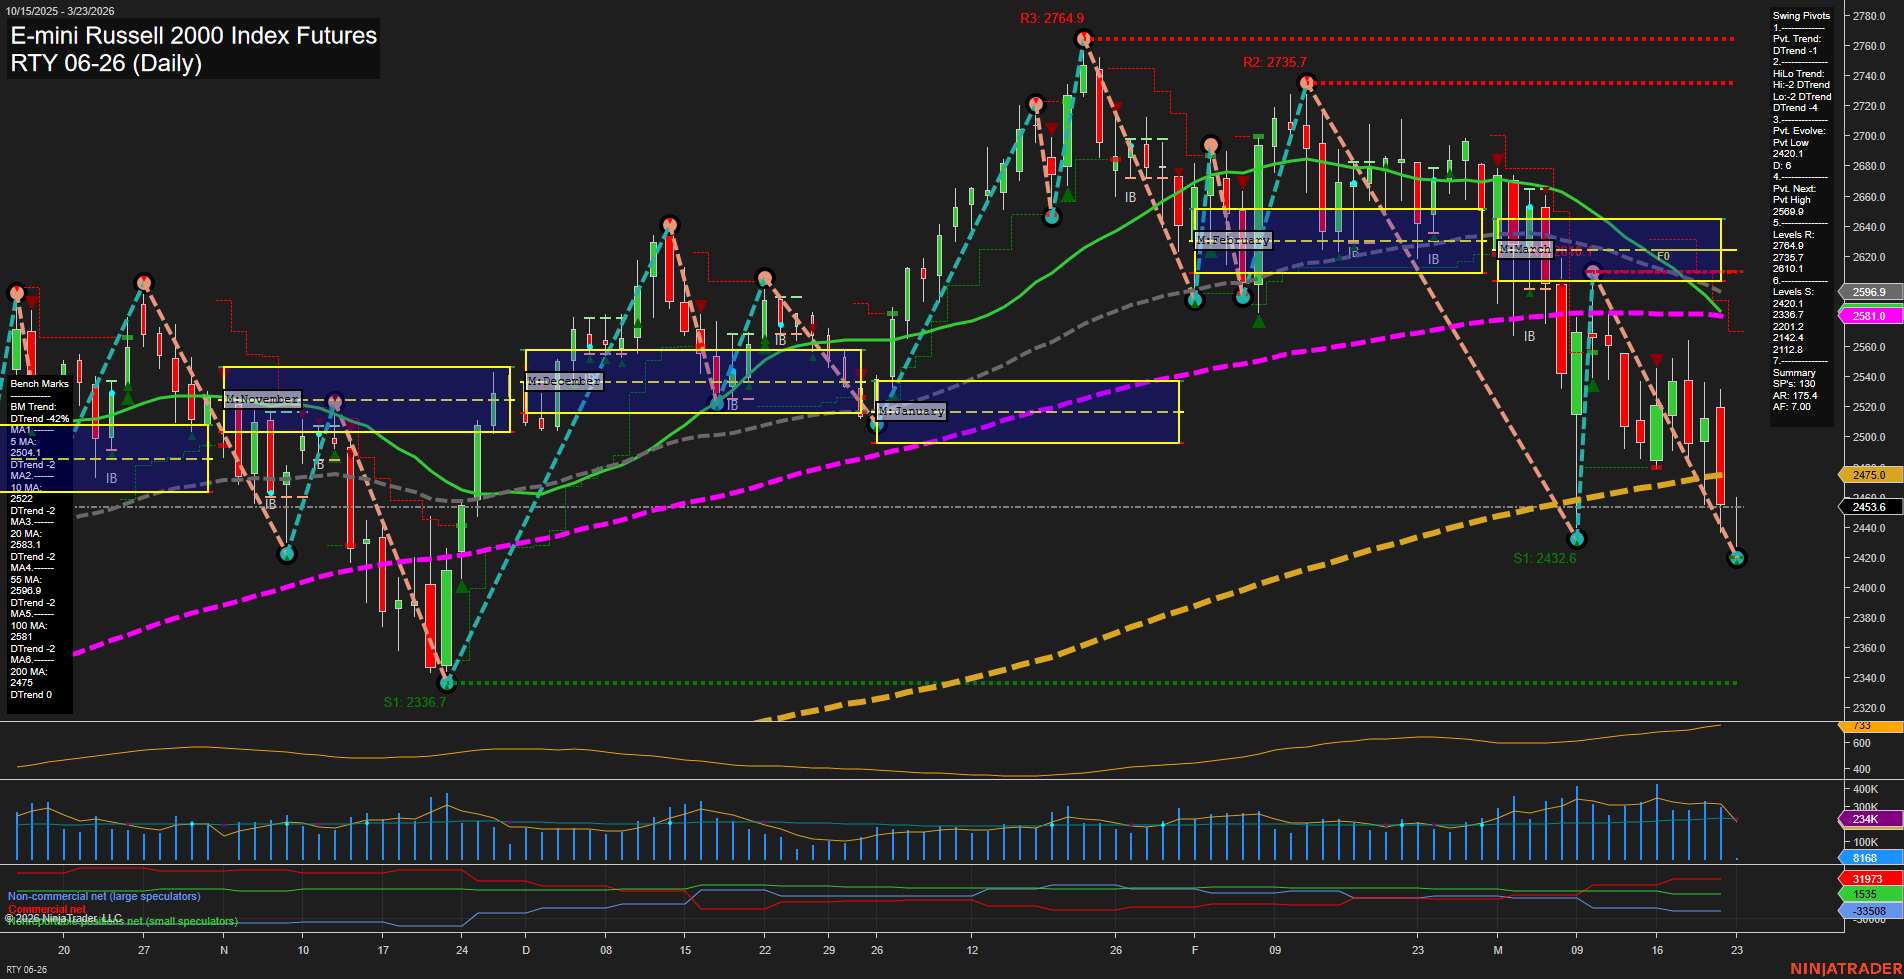1904x979 pixels.
Task: Click the E-mini Russell 2000 Index Futures title
Action: point(193,36)
